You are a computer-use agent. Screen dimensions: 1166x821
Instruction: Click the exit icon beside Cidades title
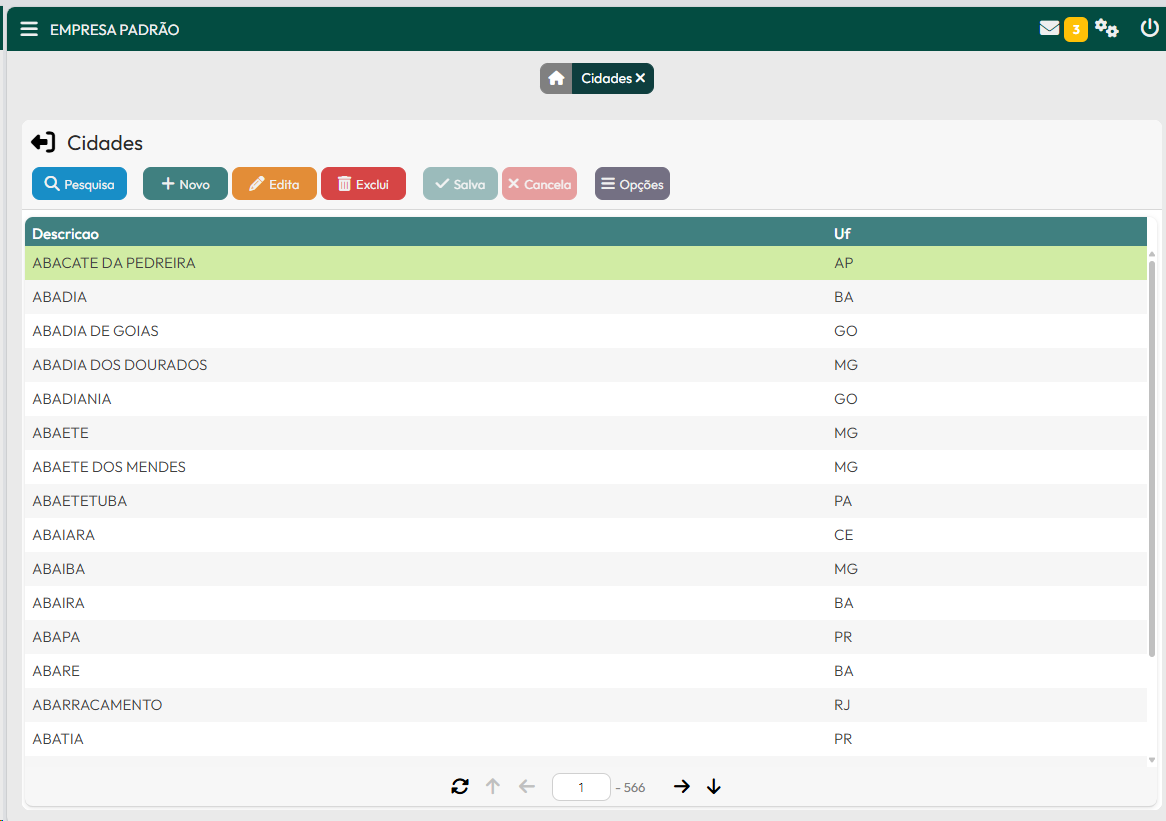(43, 143)
